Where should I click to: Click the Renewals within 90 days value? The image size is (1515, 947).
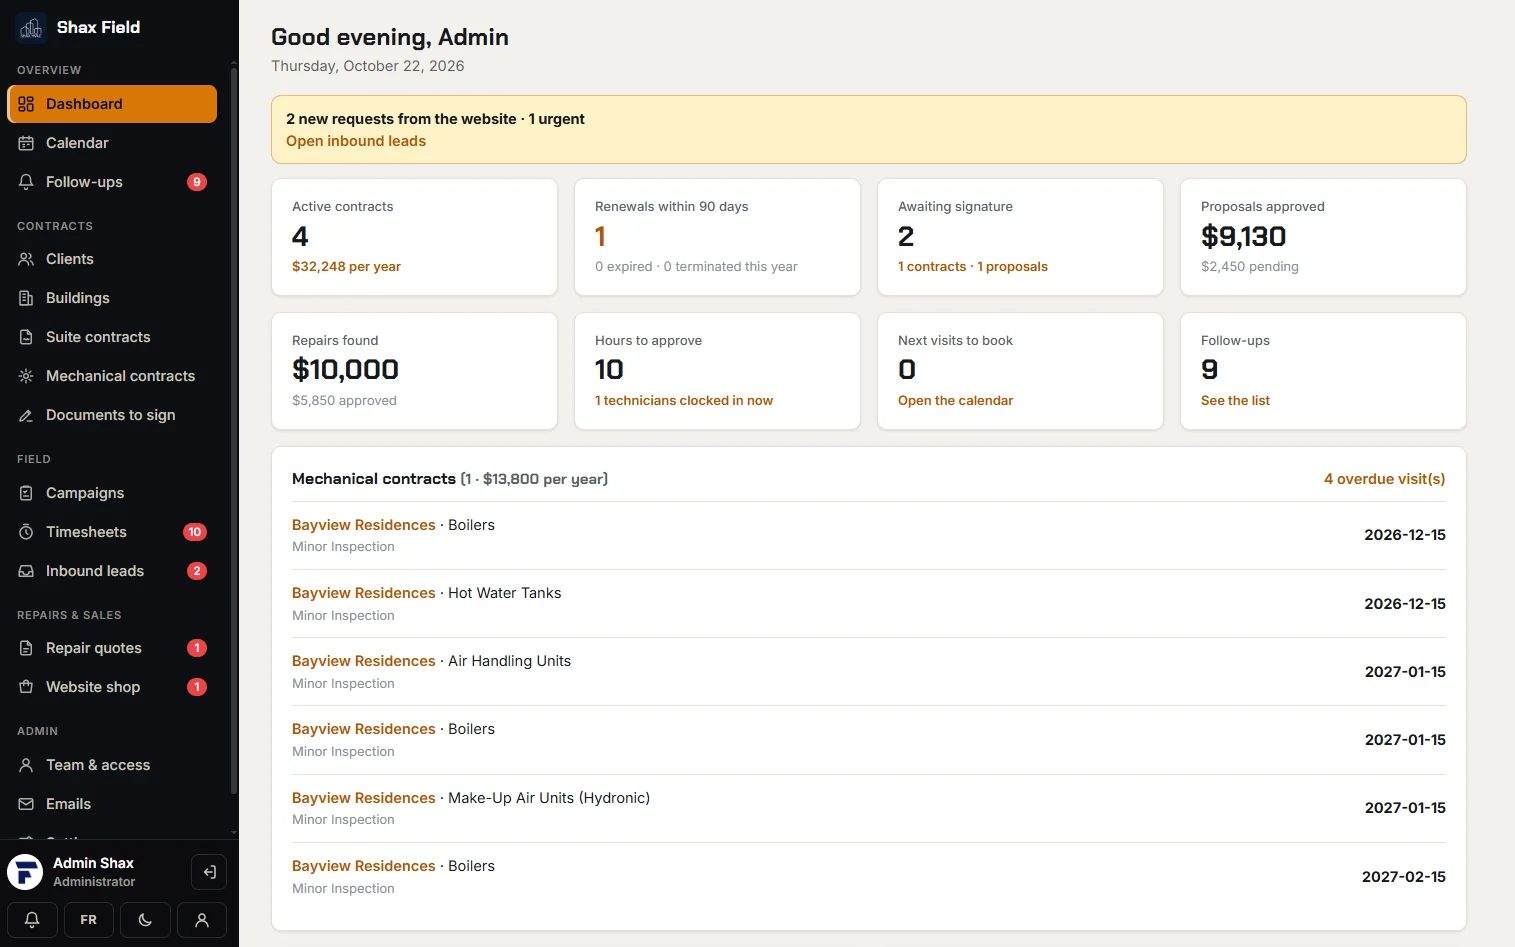[600, 237]
